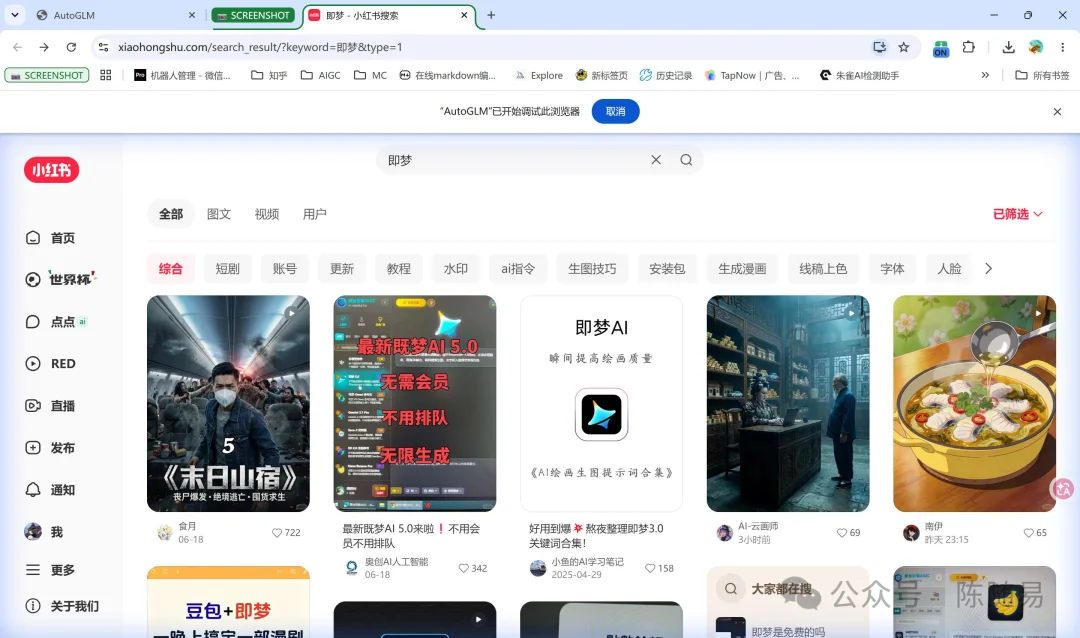Viewport: 1080px width, 638px height.
Task: Select the 更新 filter chip
Action: [342, 269]
